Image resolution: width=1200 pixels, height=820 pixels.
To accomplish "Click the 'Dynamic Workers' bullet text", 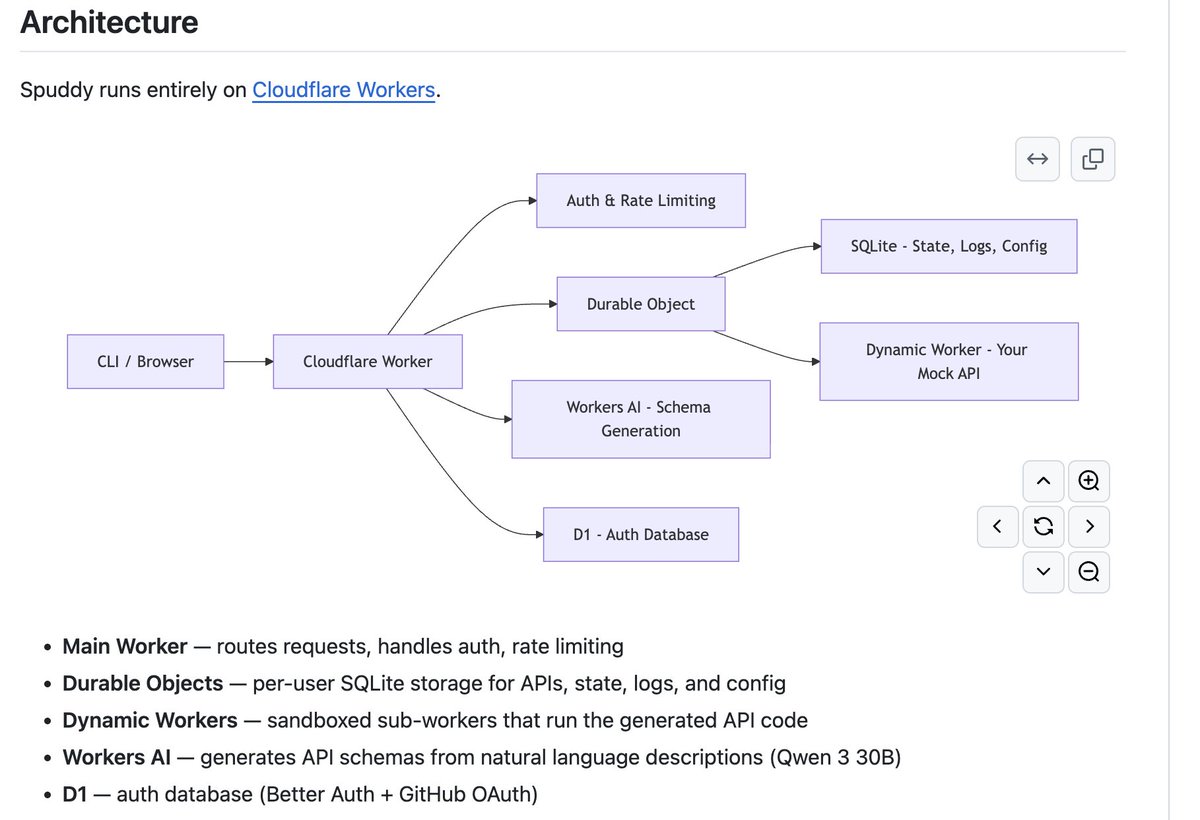I will (x=150, y=720).
